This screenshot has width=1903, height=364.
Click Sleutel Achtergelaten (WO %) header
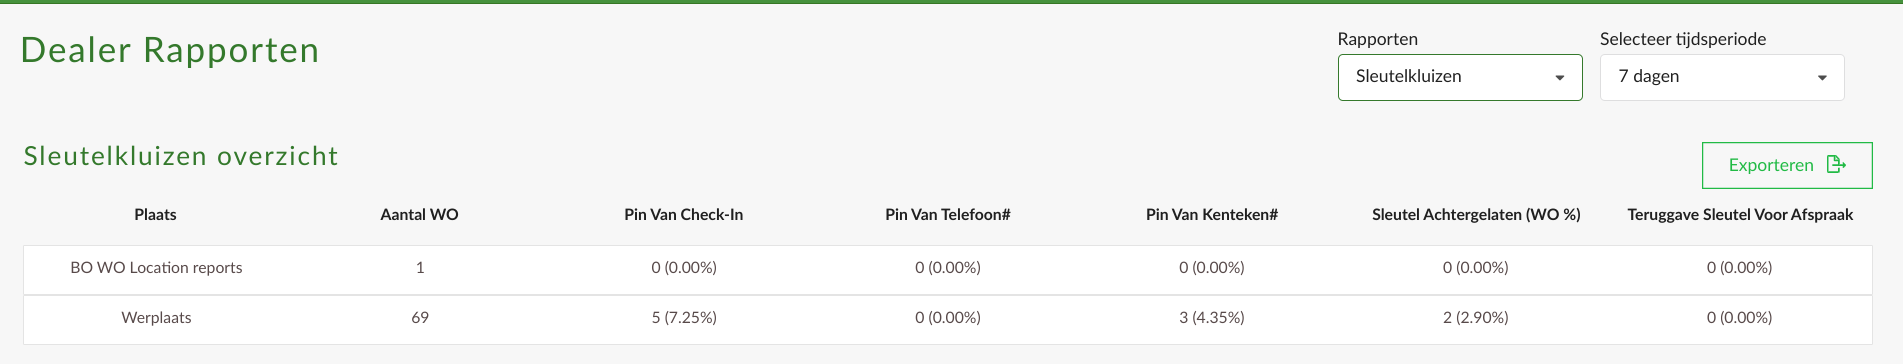[1476, 215]
